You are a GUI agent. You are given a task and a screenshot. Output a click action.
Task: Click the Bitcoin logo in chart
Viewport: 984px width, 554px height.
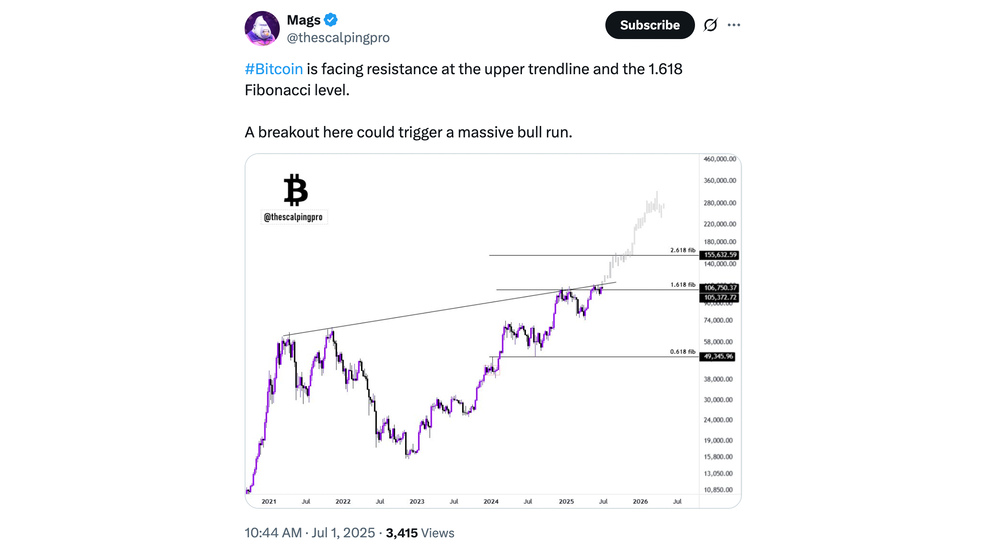[x=296, y=190]
